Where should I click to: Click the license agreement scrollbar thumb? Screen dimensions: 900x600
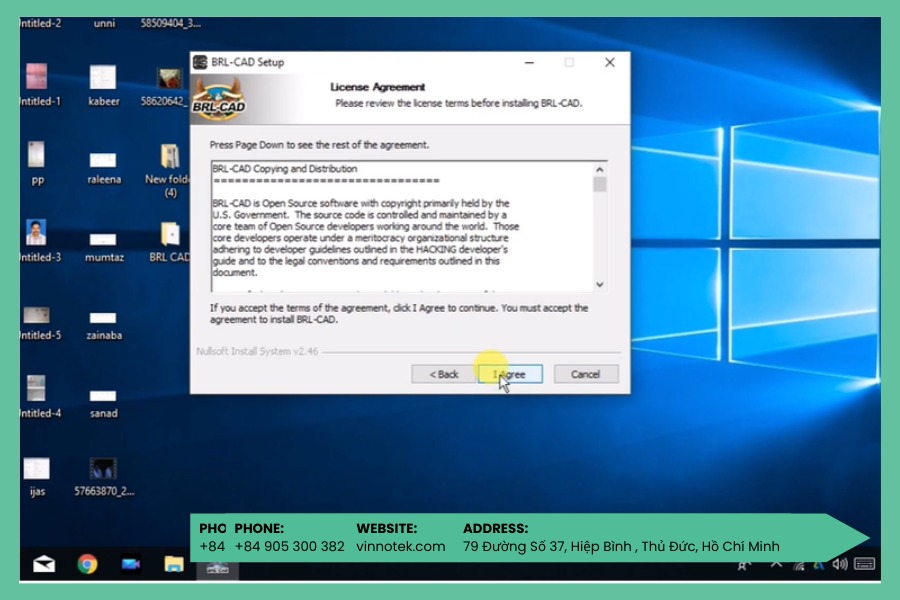[600, 184]
